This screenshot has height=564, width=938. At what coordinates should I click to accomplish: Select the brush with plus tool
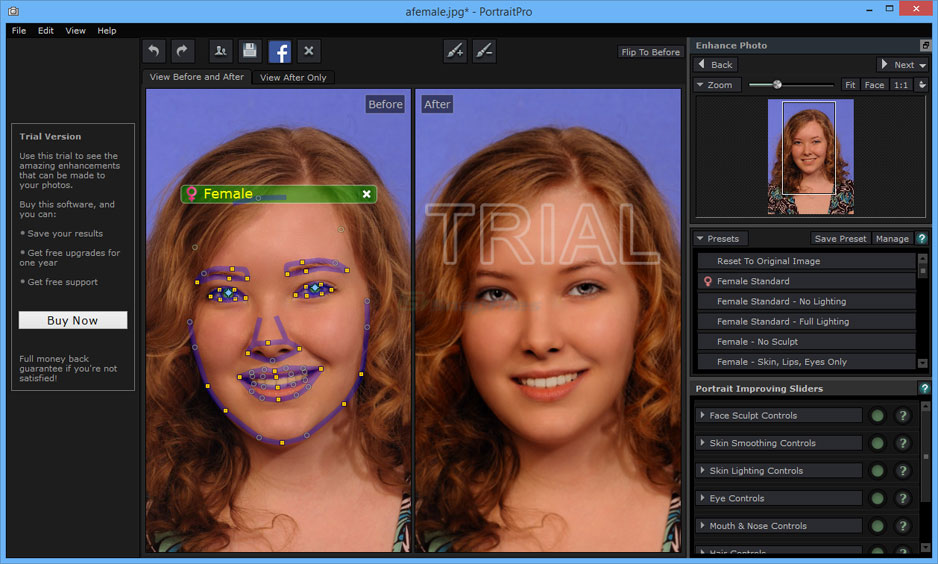455,51
